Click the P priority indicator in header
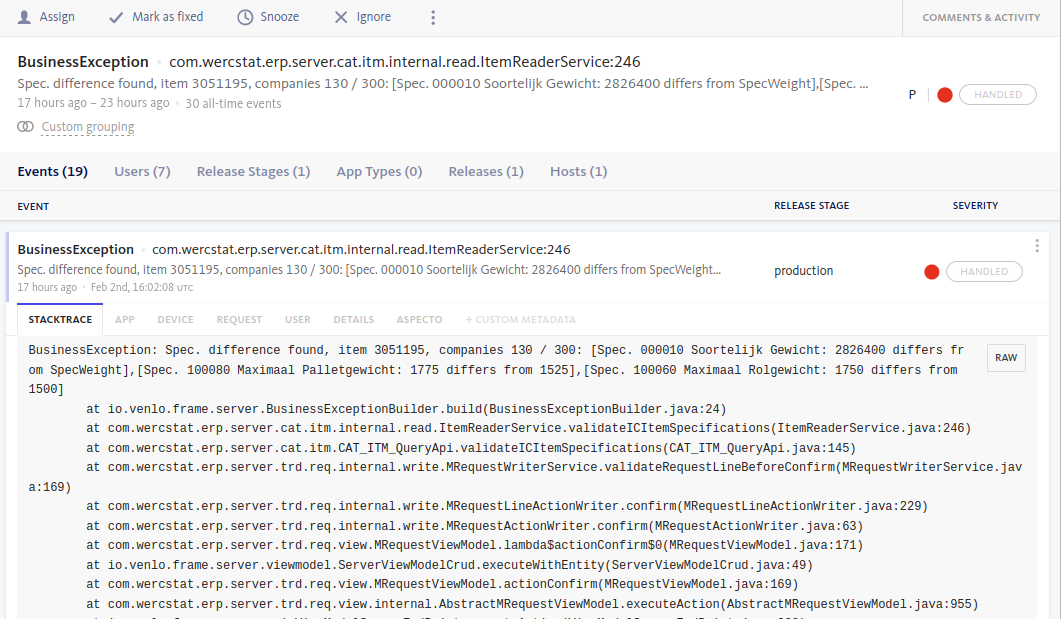Image resolution: width=1061 pixels, height=619 pixels. point(912,95)
